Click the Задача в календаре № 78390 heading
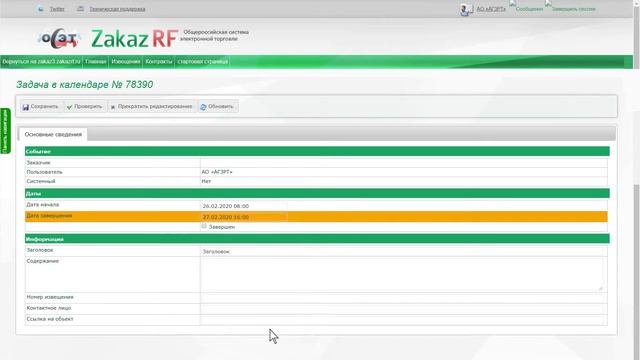This screenshot has width=640, height=360. pos(84,84)
